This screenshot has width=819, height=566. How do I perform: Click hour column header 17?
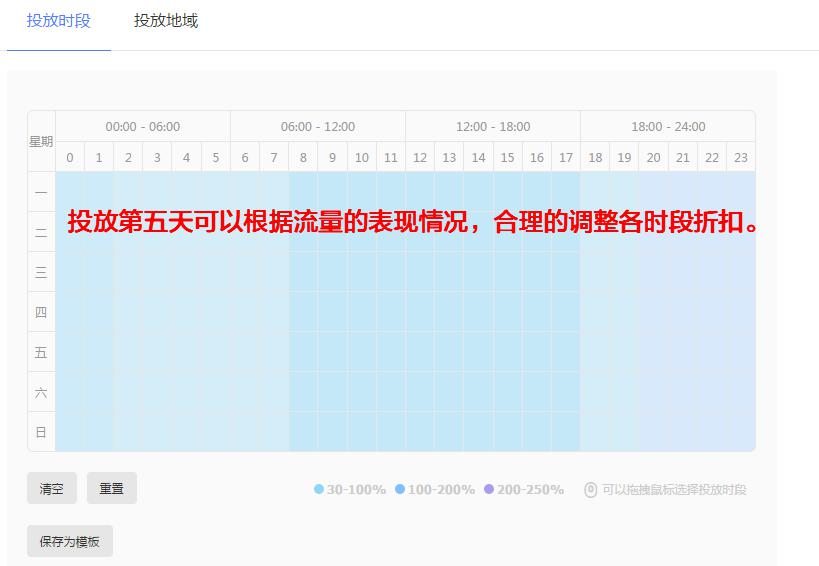[x=566, y=157]
